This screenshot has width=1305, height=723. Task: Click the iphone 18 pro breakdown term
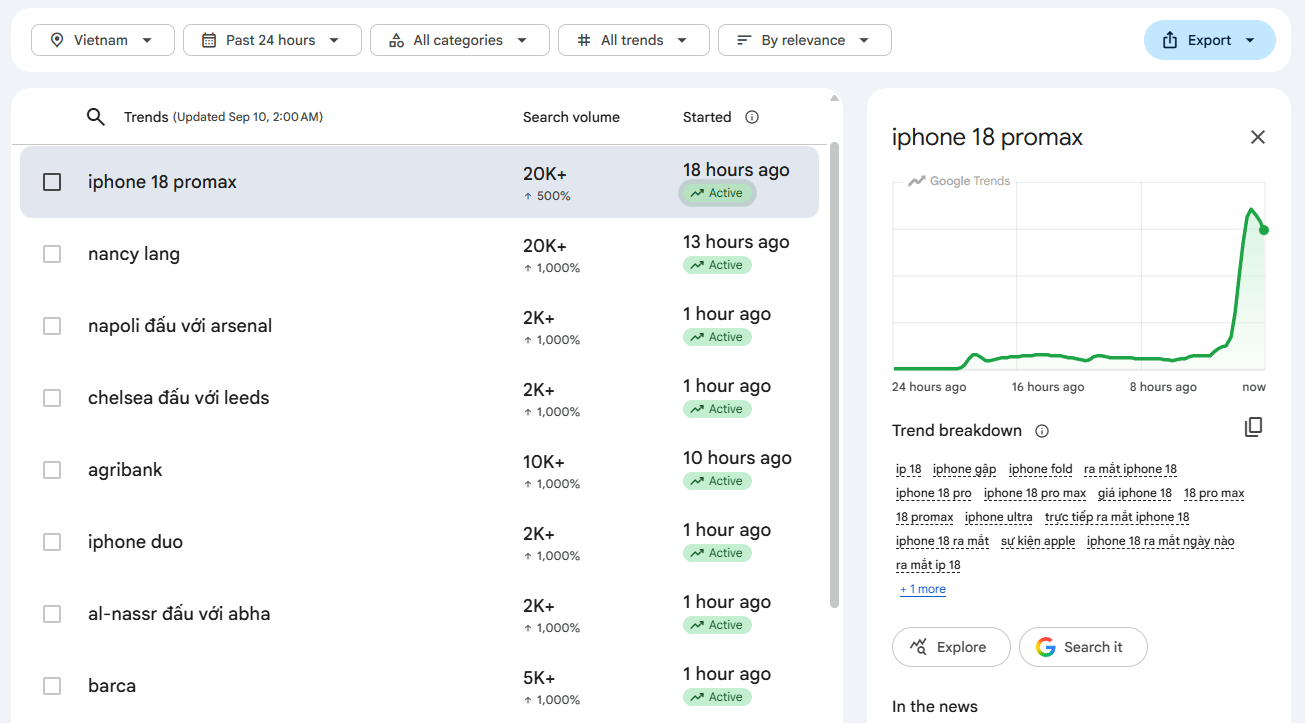934,493
